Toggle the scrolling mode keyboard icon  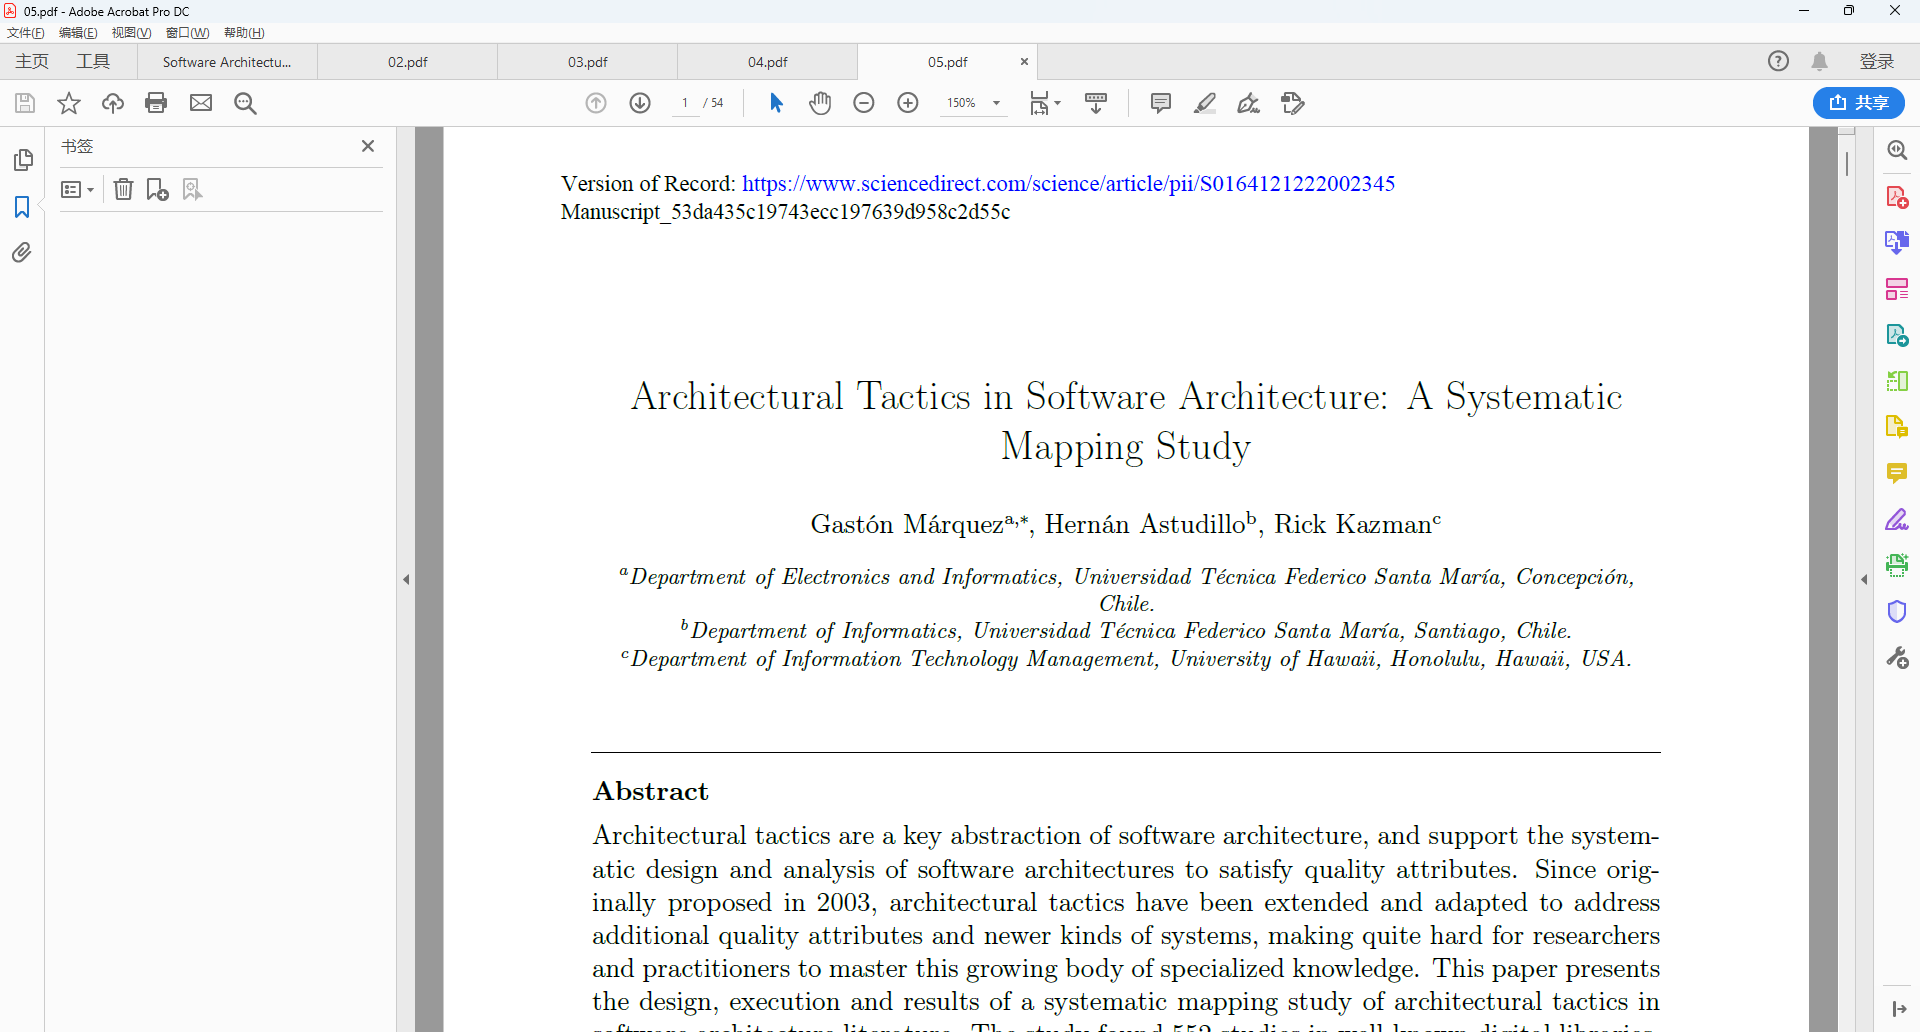[1096, 103]
